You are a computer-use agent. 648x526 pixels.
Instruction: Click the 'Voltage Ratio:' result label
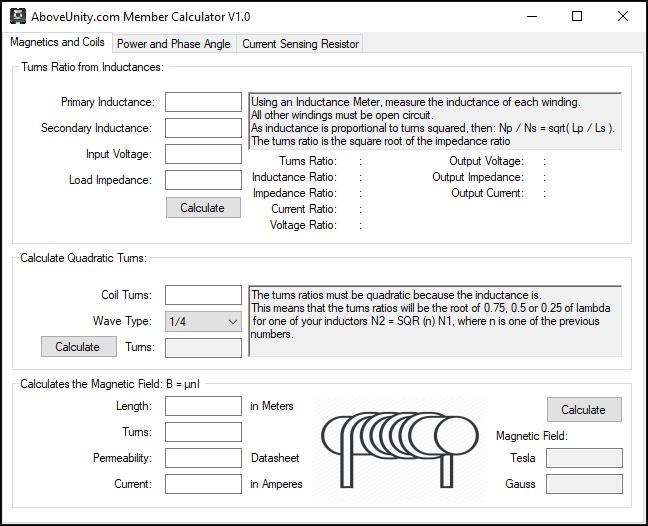tap(303, 225)
